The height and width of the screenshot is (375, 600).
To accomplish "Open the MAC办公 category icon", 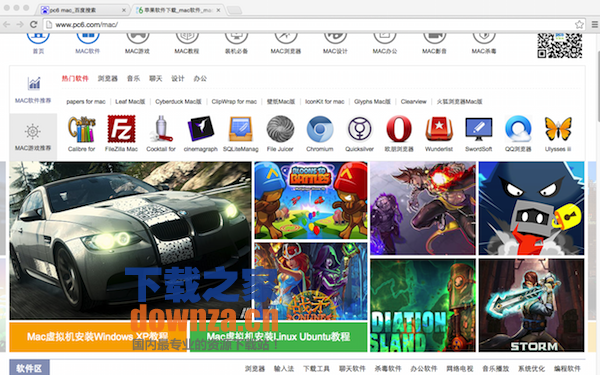I will 385,38.
